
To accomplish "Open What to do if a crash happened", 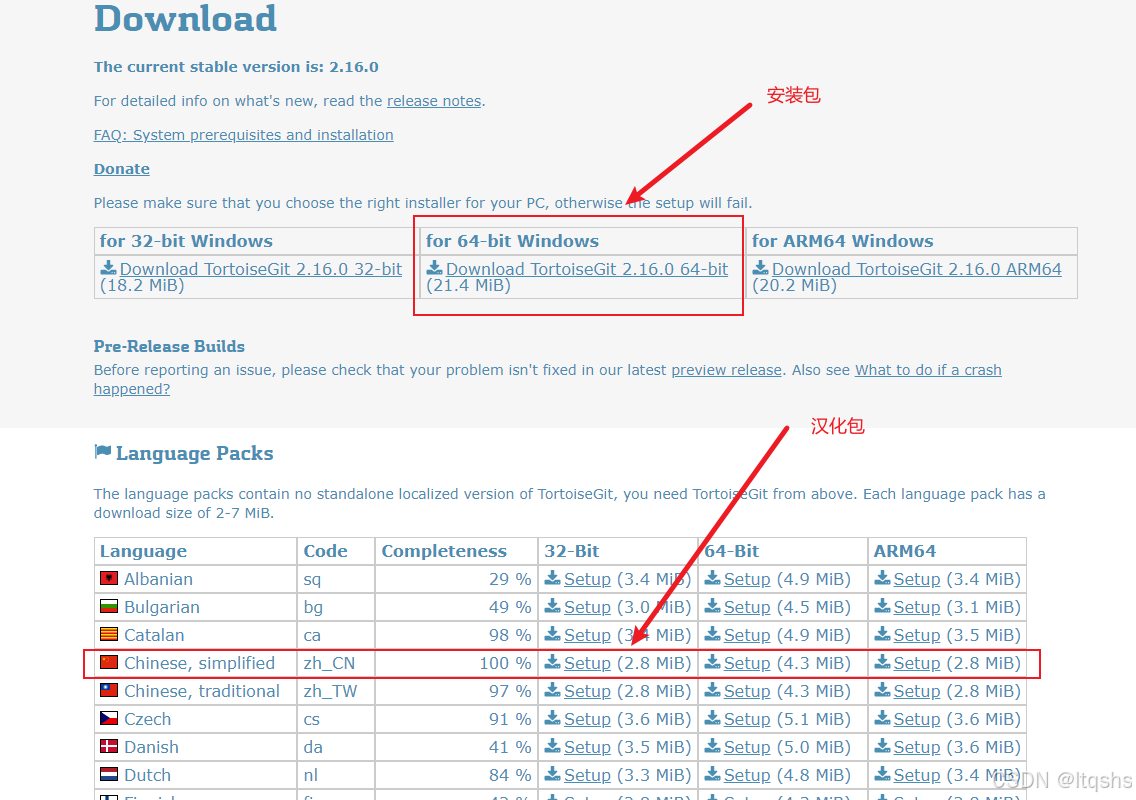I will click(928, 370).
